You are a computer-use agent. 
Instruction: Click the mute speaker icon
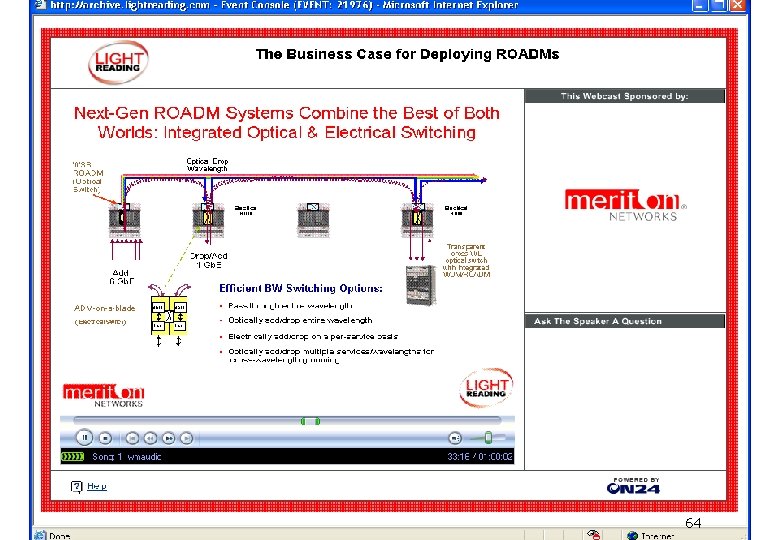[455, 438]
